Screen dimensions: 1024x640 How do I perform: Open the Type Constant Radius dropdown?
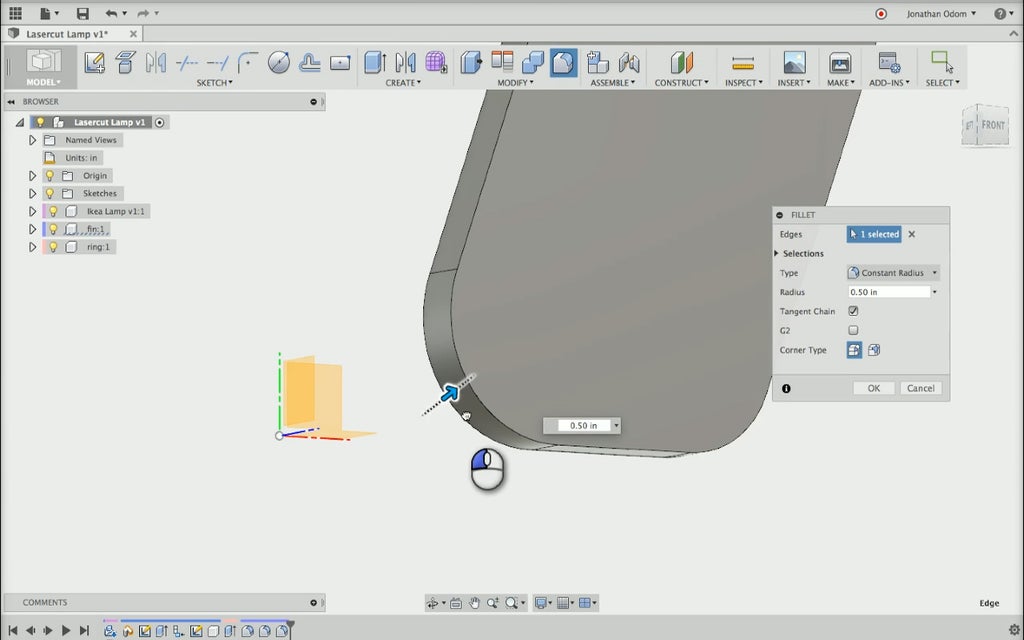click(893, 273)
